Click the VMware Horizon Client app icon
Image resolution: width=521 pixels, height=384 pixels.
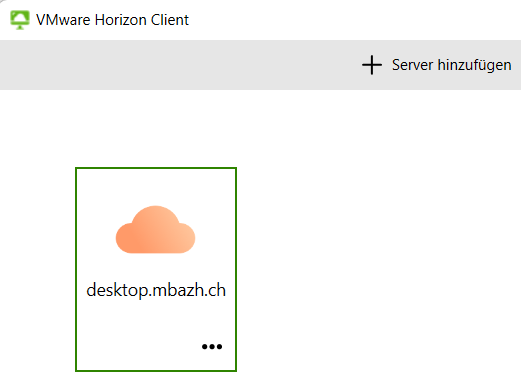tap(20, 20)
